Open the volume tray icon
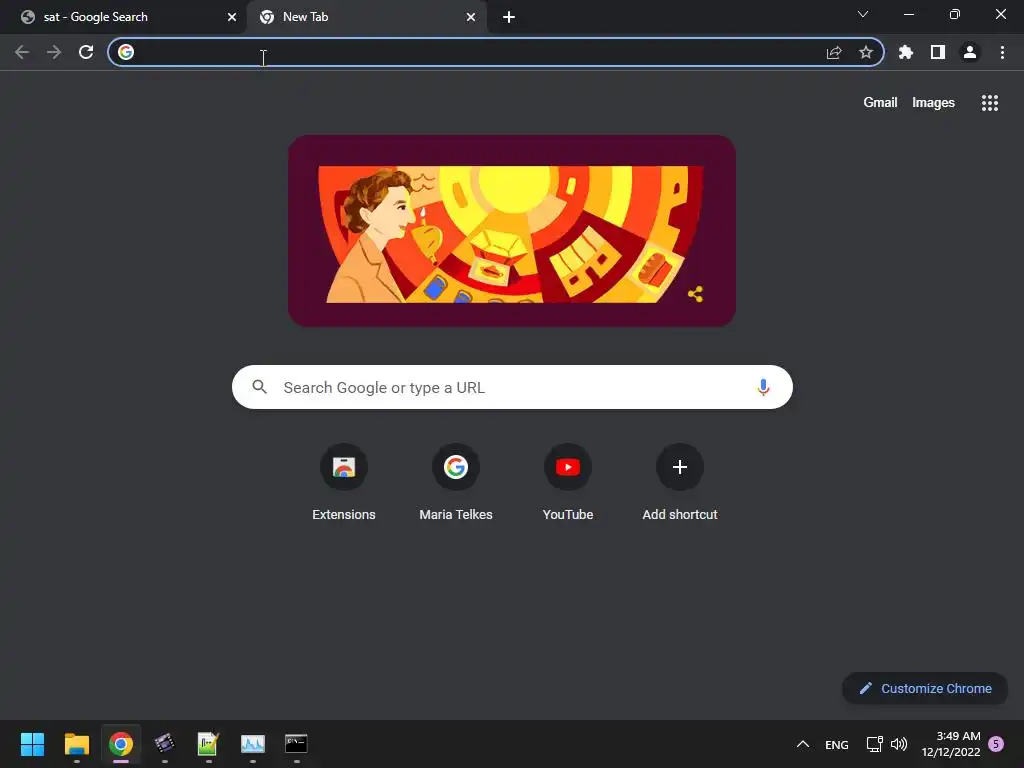The image size is (1024, 768). [x=899, y=744]
